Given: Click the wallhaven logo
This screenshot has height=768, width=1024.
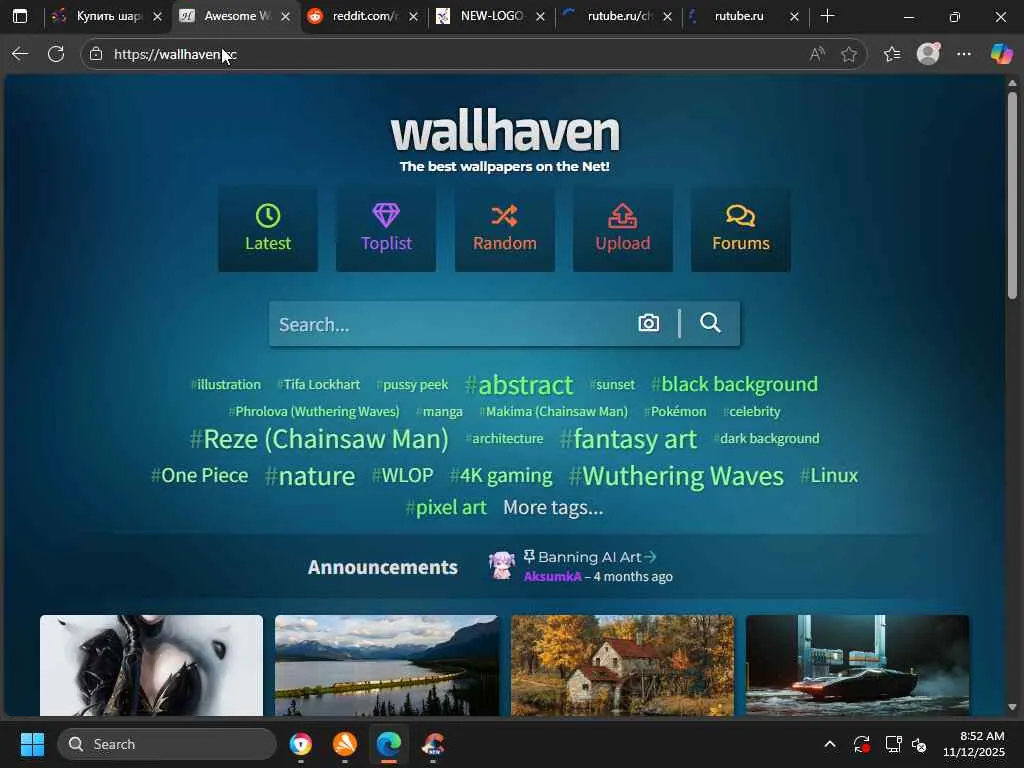Looking at the screenshot, I should pyautogui.click(x=505, y=132).
